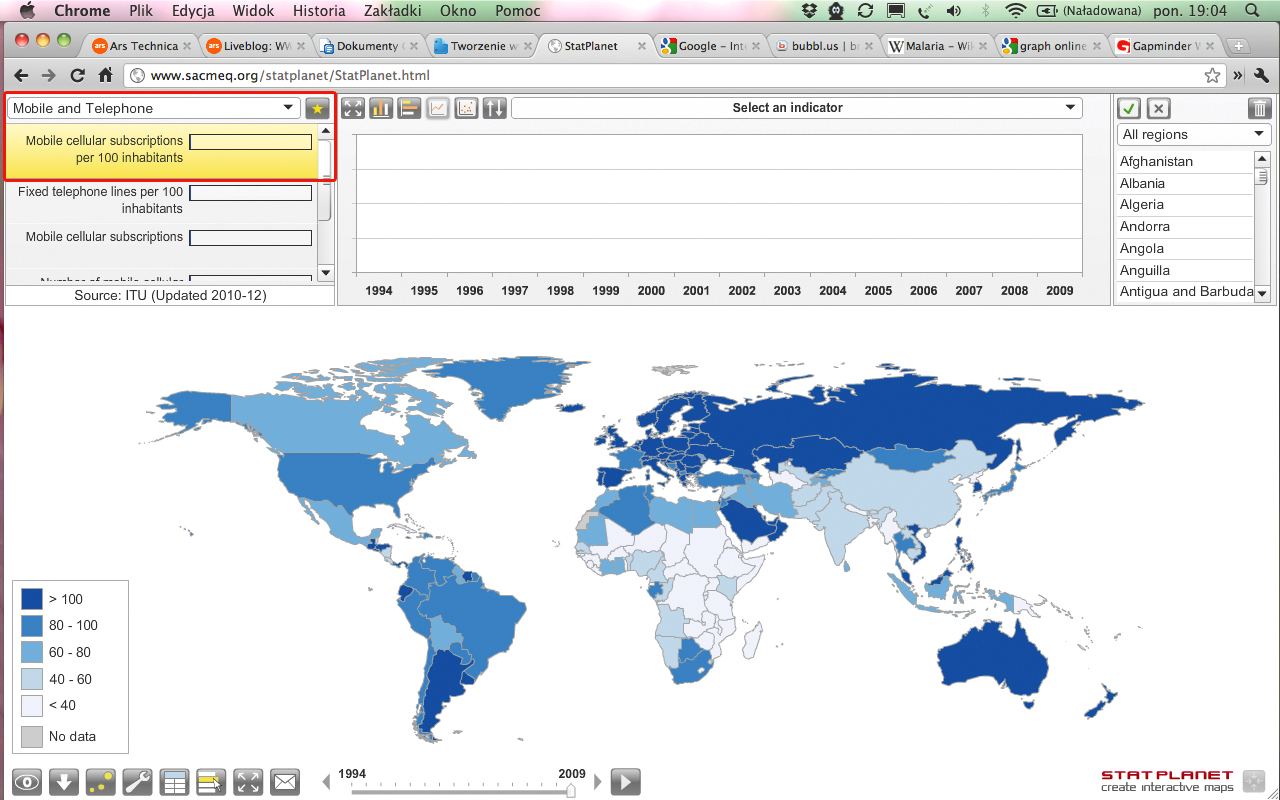Click the star favorites icon
1280x800 pixels.
click(317, 108)
